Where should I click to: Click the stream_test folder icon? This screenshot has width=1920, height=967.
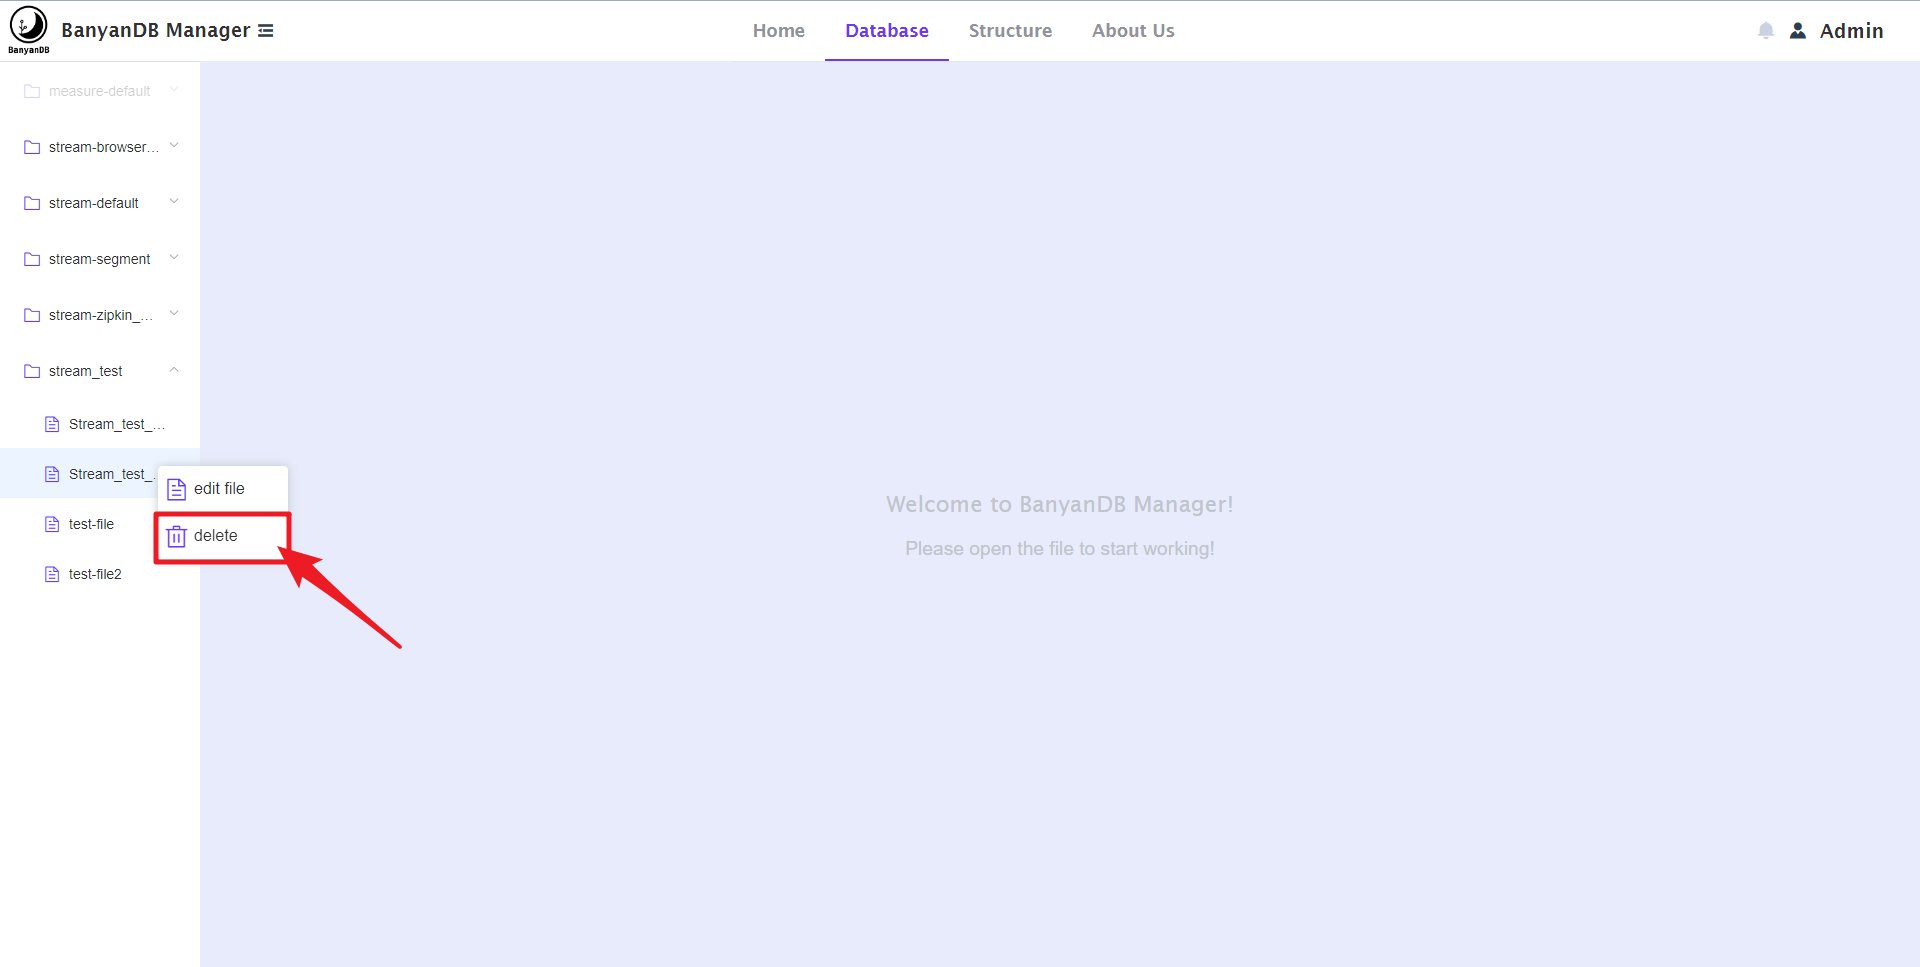point(32,371)
